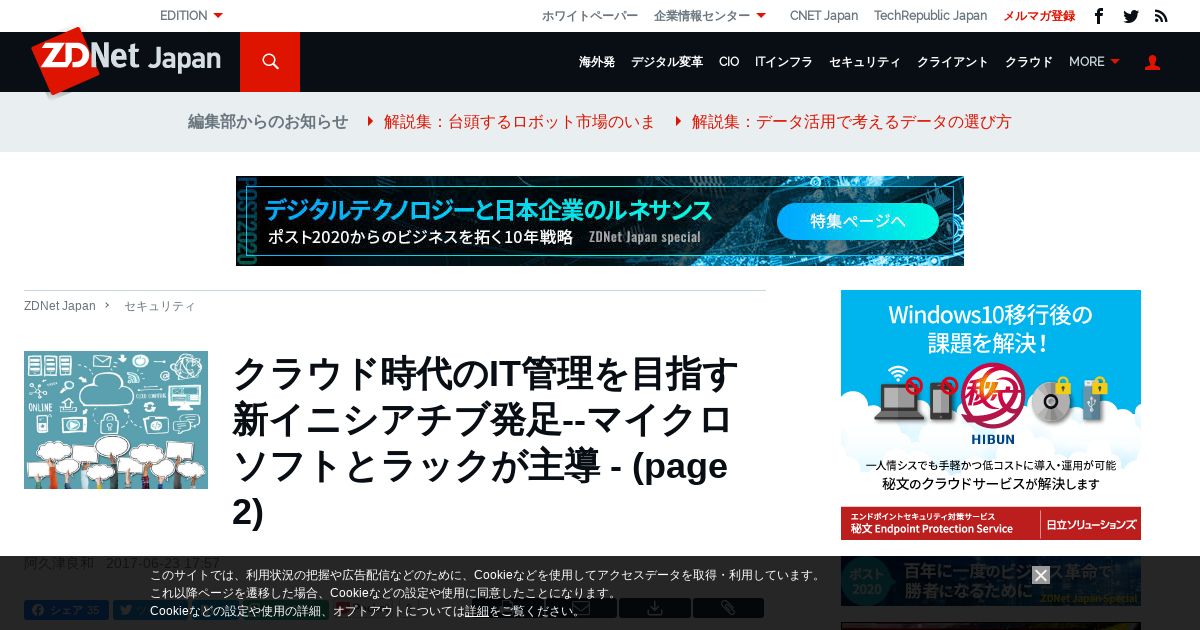Open the ポスト2020 sidebar banner
Image resolution: width=1200 pixels, height=630 pixels.
point(991,581)
